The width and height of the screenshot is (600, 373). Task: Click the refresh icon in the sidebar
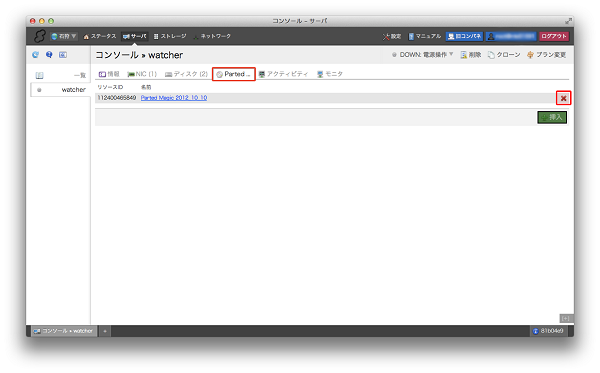36,55
